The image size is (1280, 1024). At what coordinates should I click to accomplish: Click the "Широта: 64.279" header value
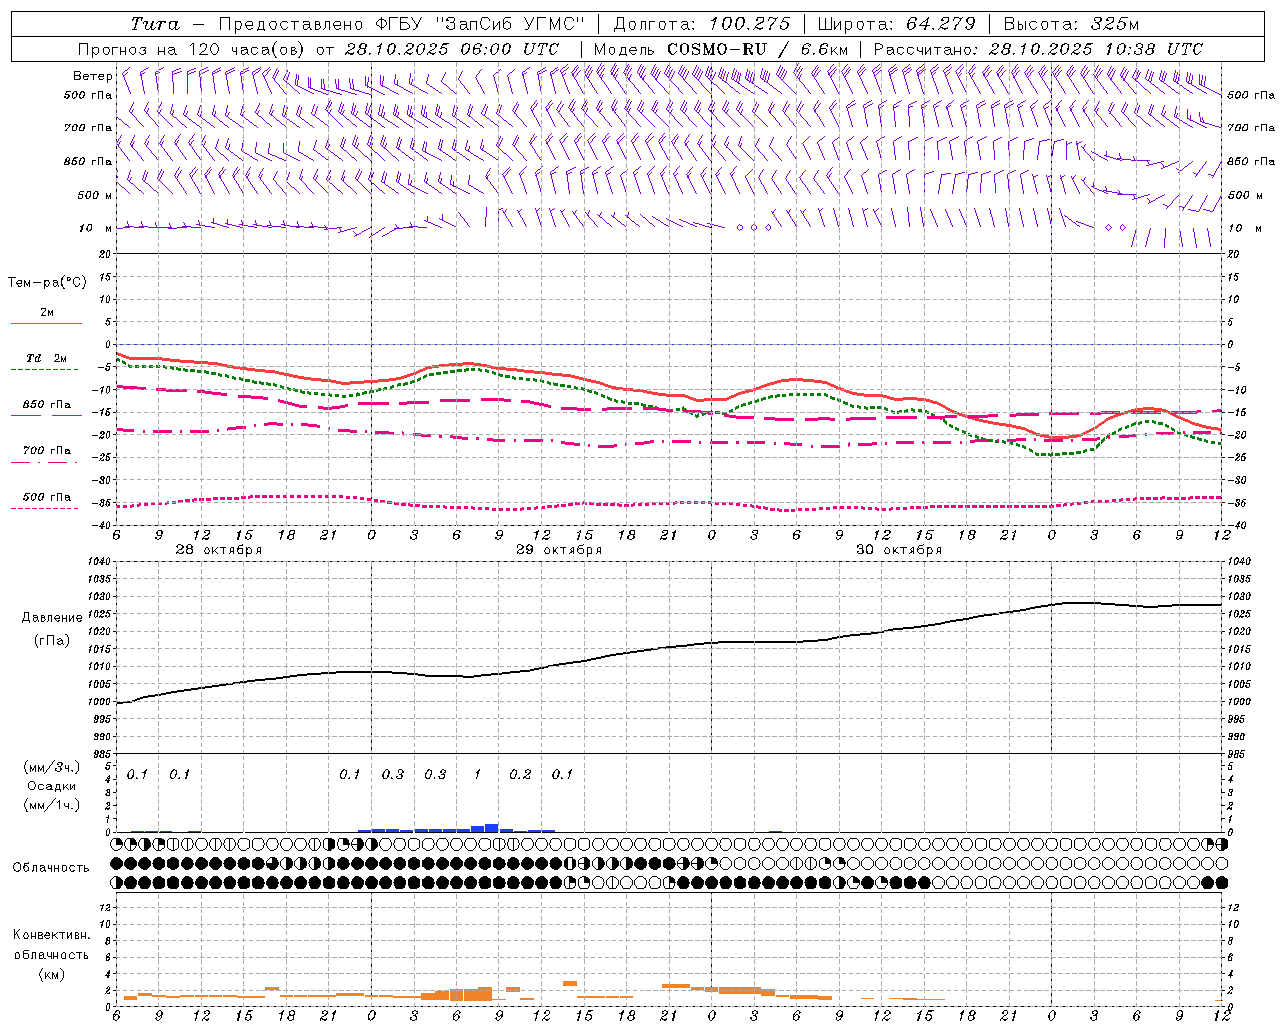[896, 24]
